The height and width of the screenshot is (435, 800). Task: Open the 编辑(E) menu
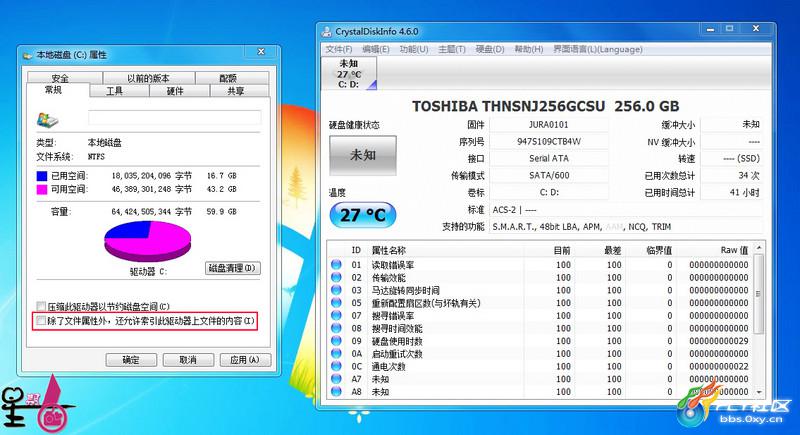pyautogui.click(x=376, y=49)
